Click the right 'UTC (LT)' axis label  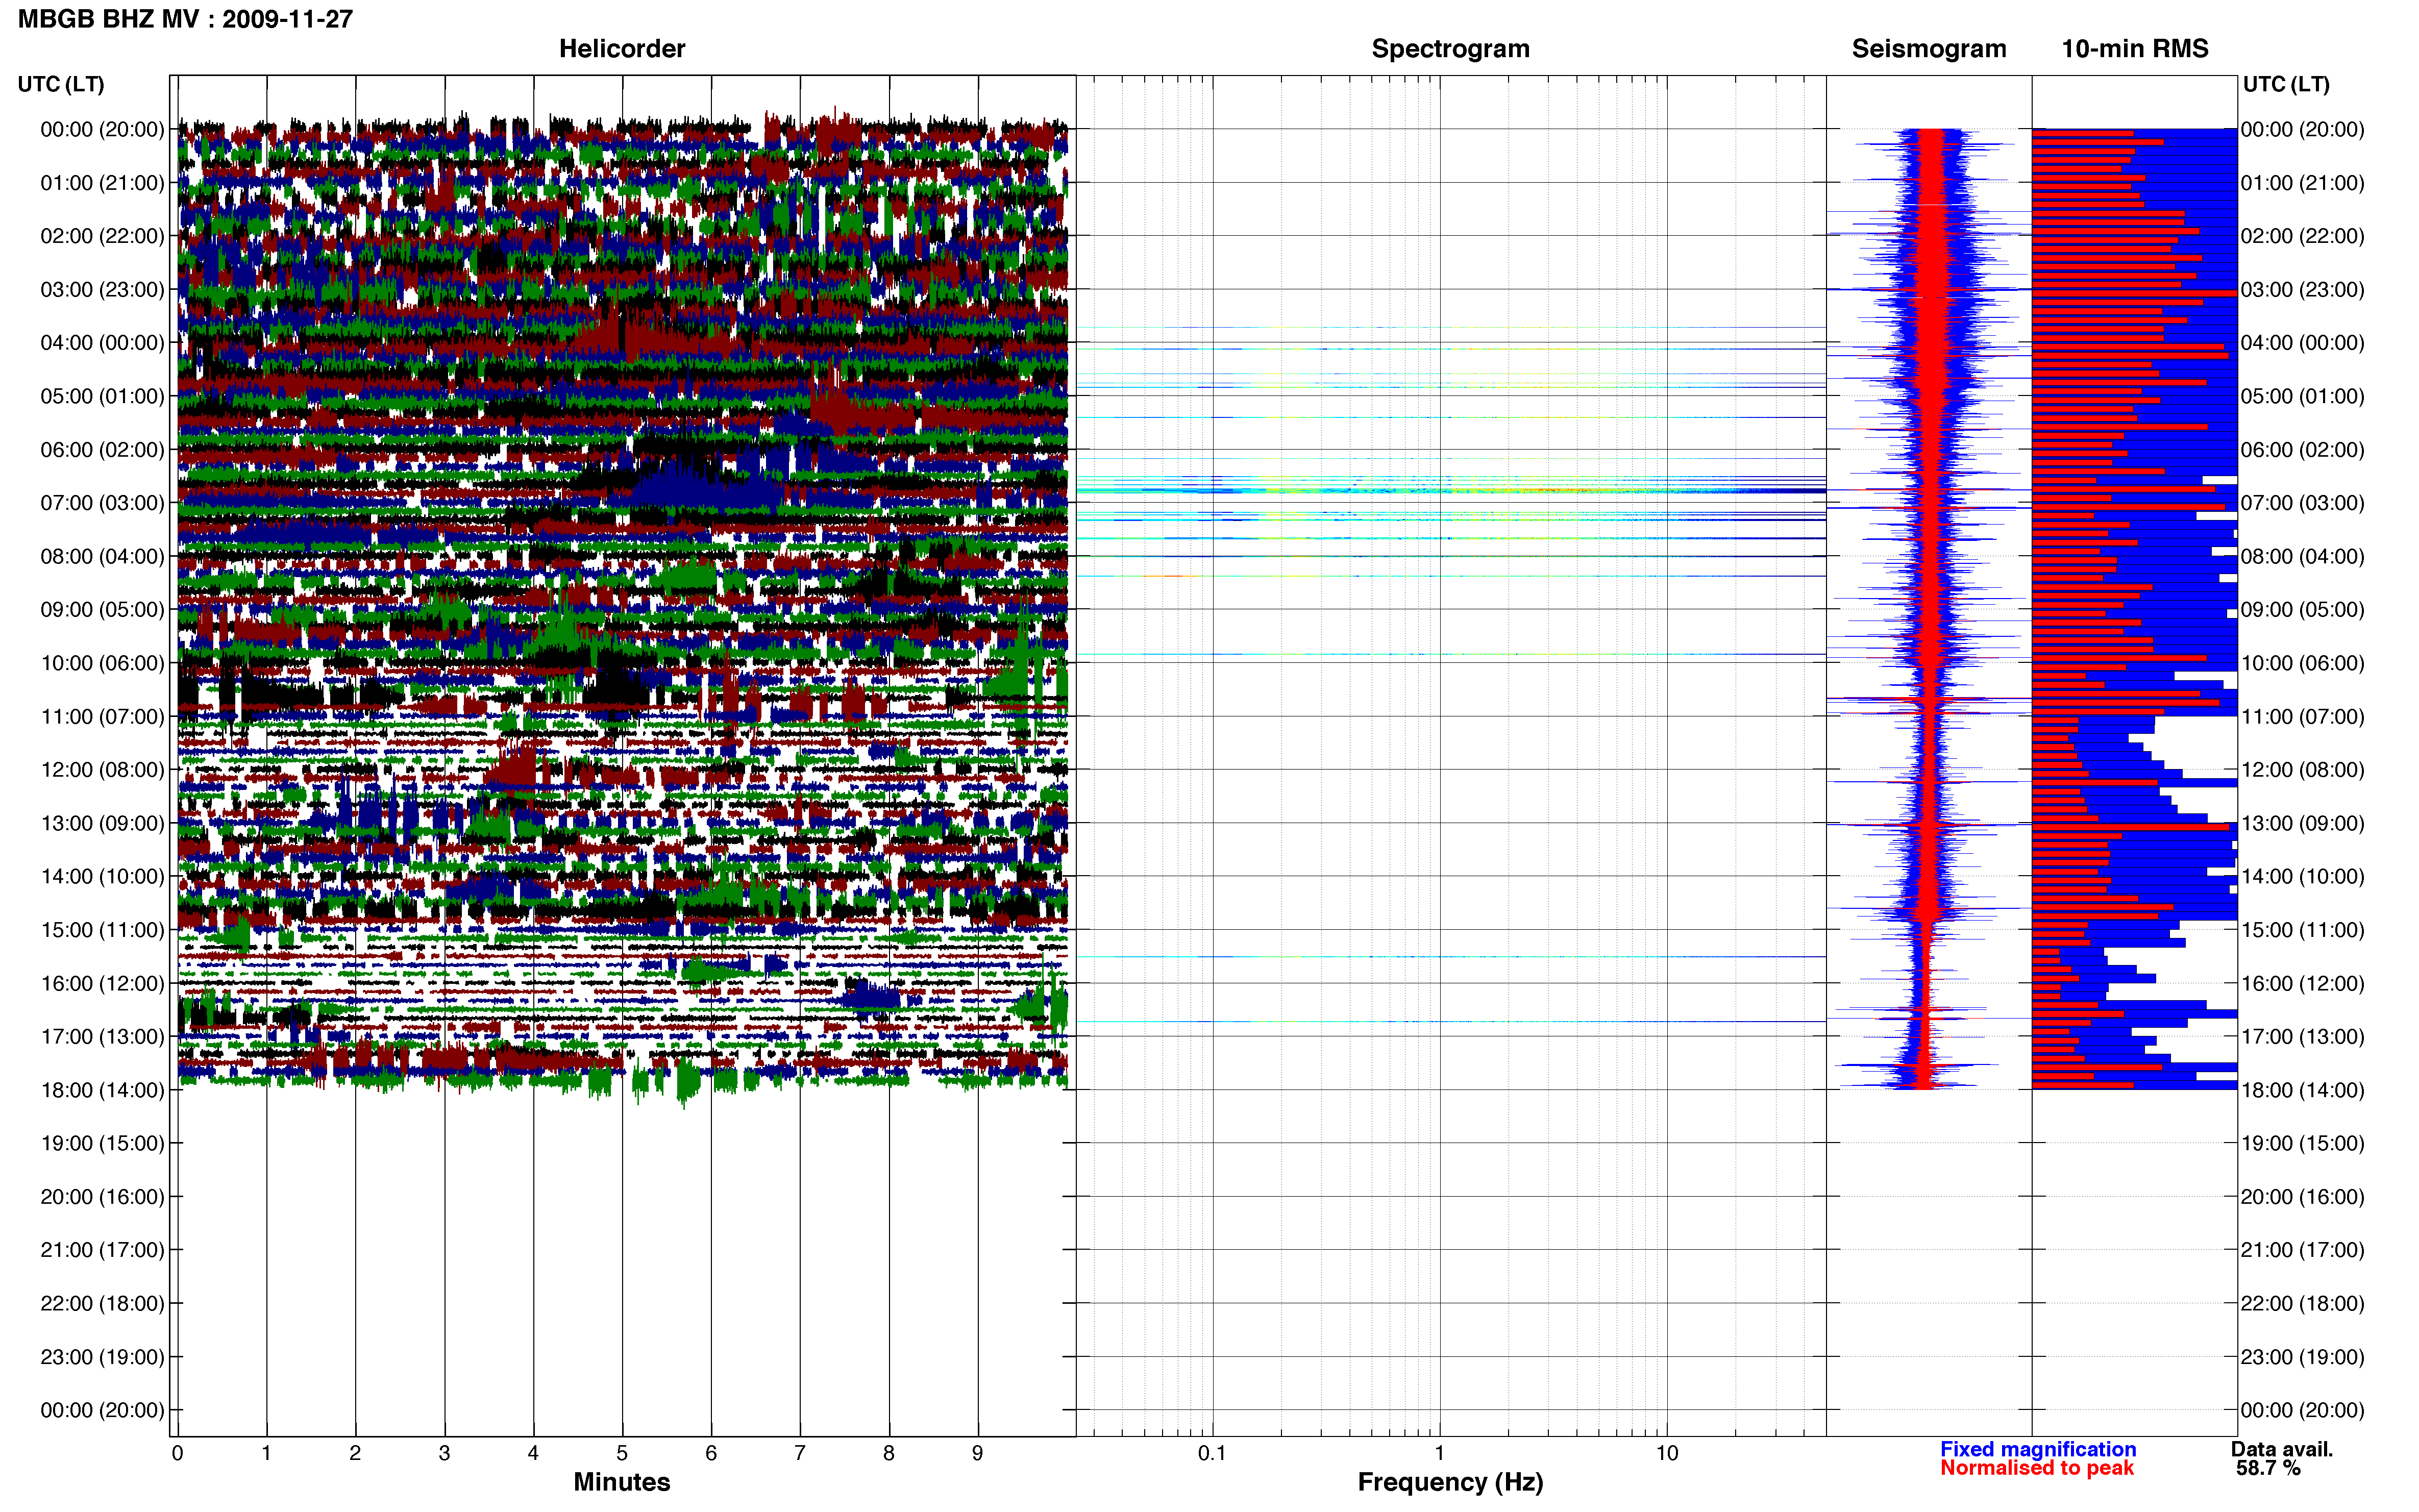[x=2286, y=84]
